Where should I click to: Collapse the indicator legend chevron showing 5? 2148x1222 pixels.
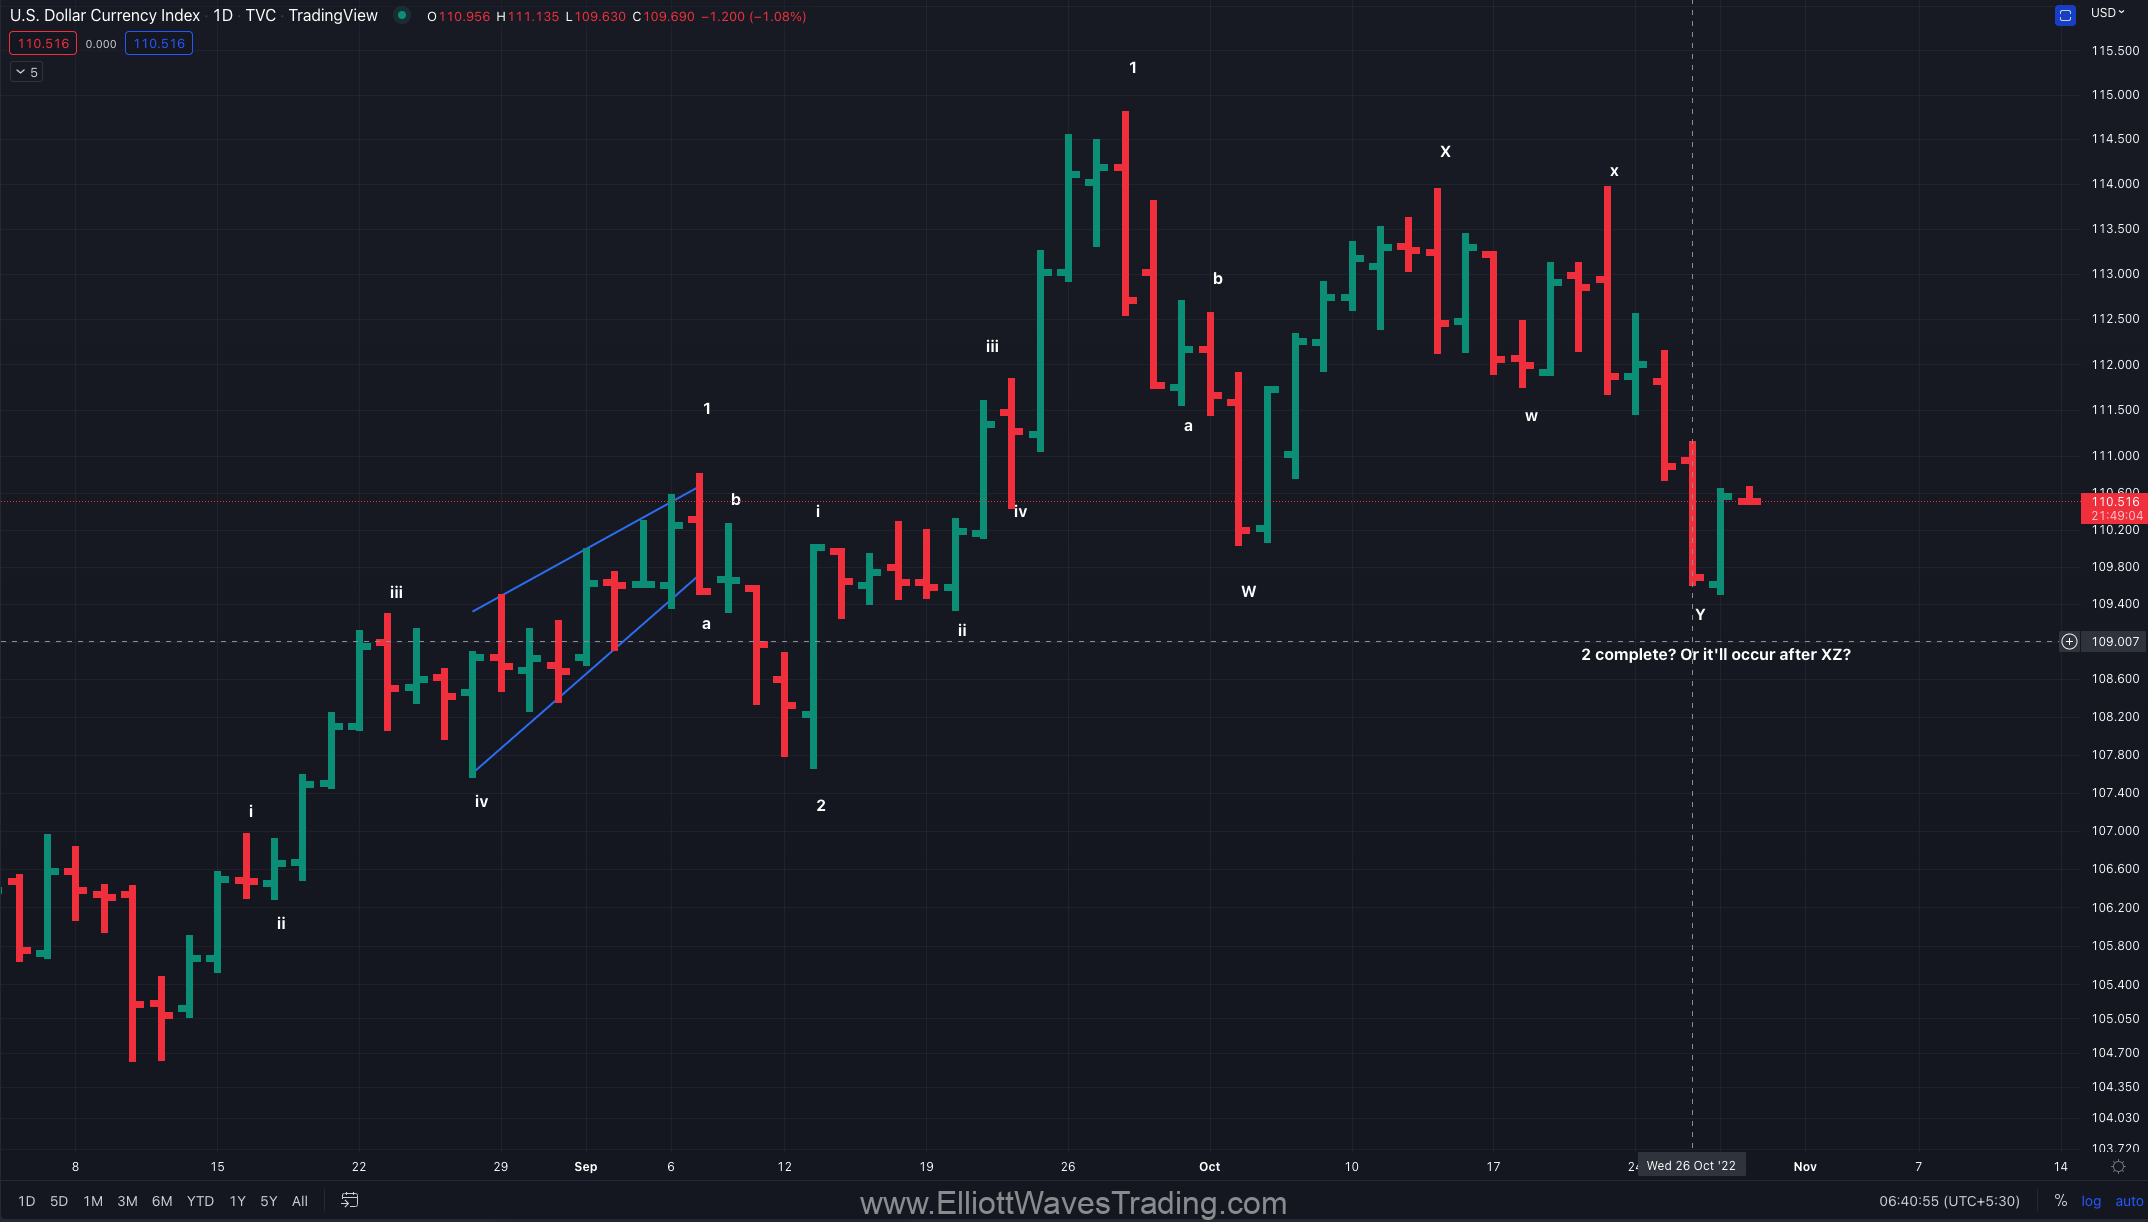coord(27,72)
